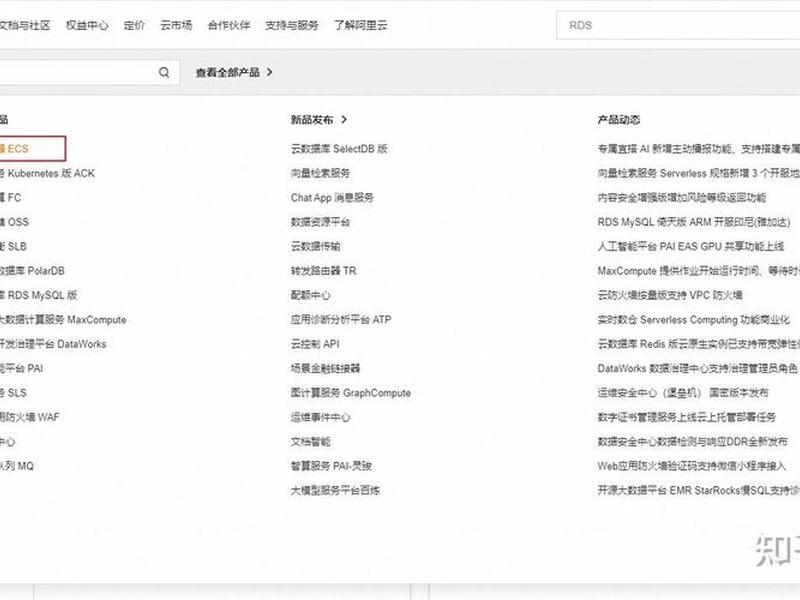Open 云数据库 SelectDB 版
Screen dimensions: 800x600
(339, 148)
